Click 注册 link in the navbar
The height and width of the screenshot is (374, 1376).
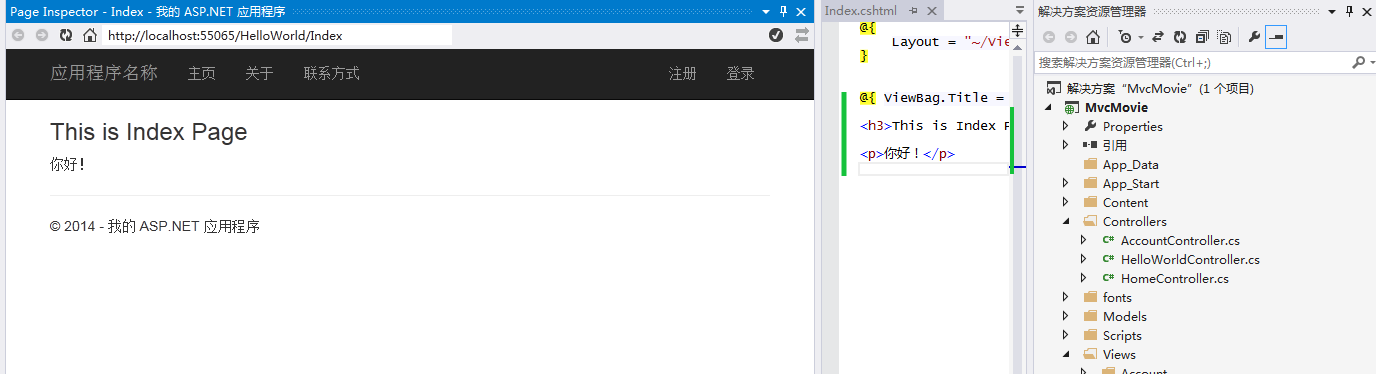point(683,74)
